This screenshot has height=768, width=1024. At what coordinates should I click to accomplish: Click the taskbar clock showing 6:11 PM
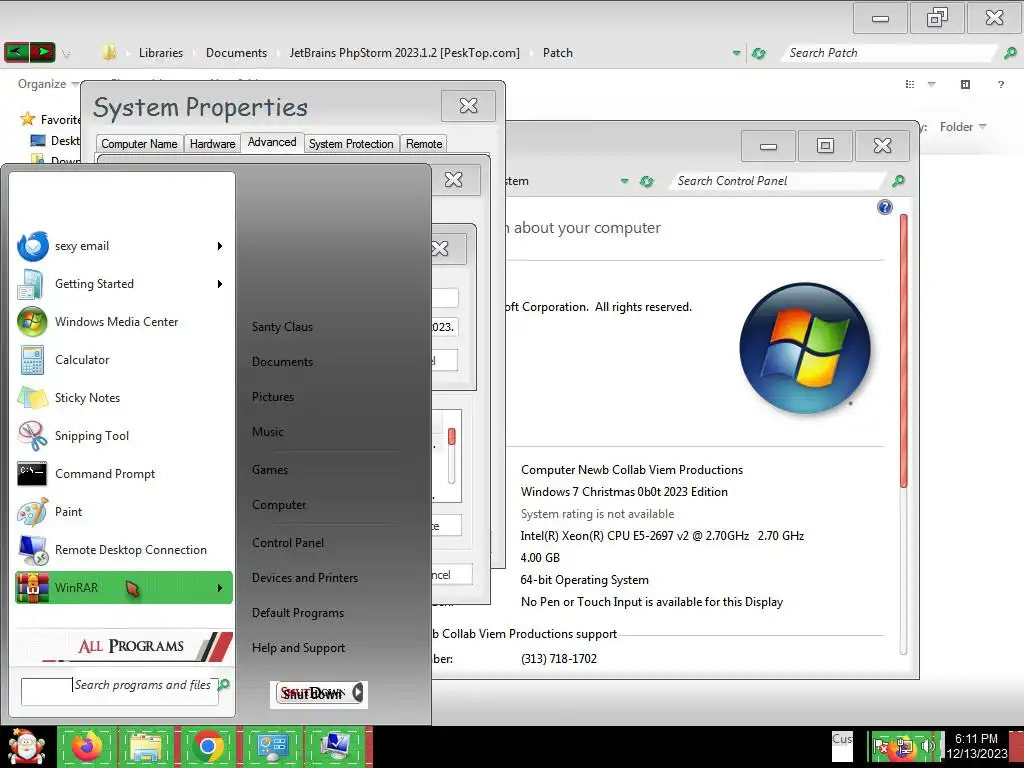click(976, 746)
